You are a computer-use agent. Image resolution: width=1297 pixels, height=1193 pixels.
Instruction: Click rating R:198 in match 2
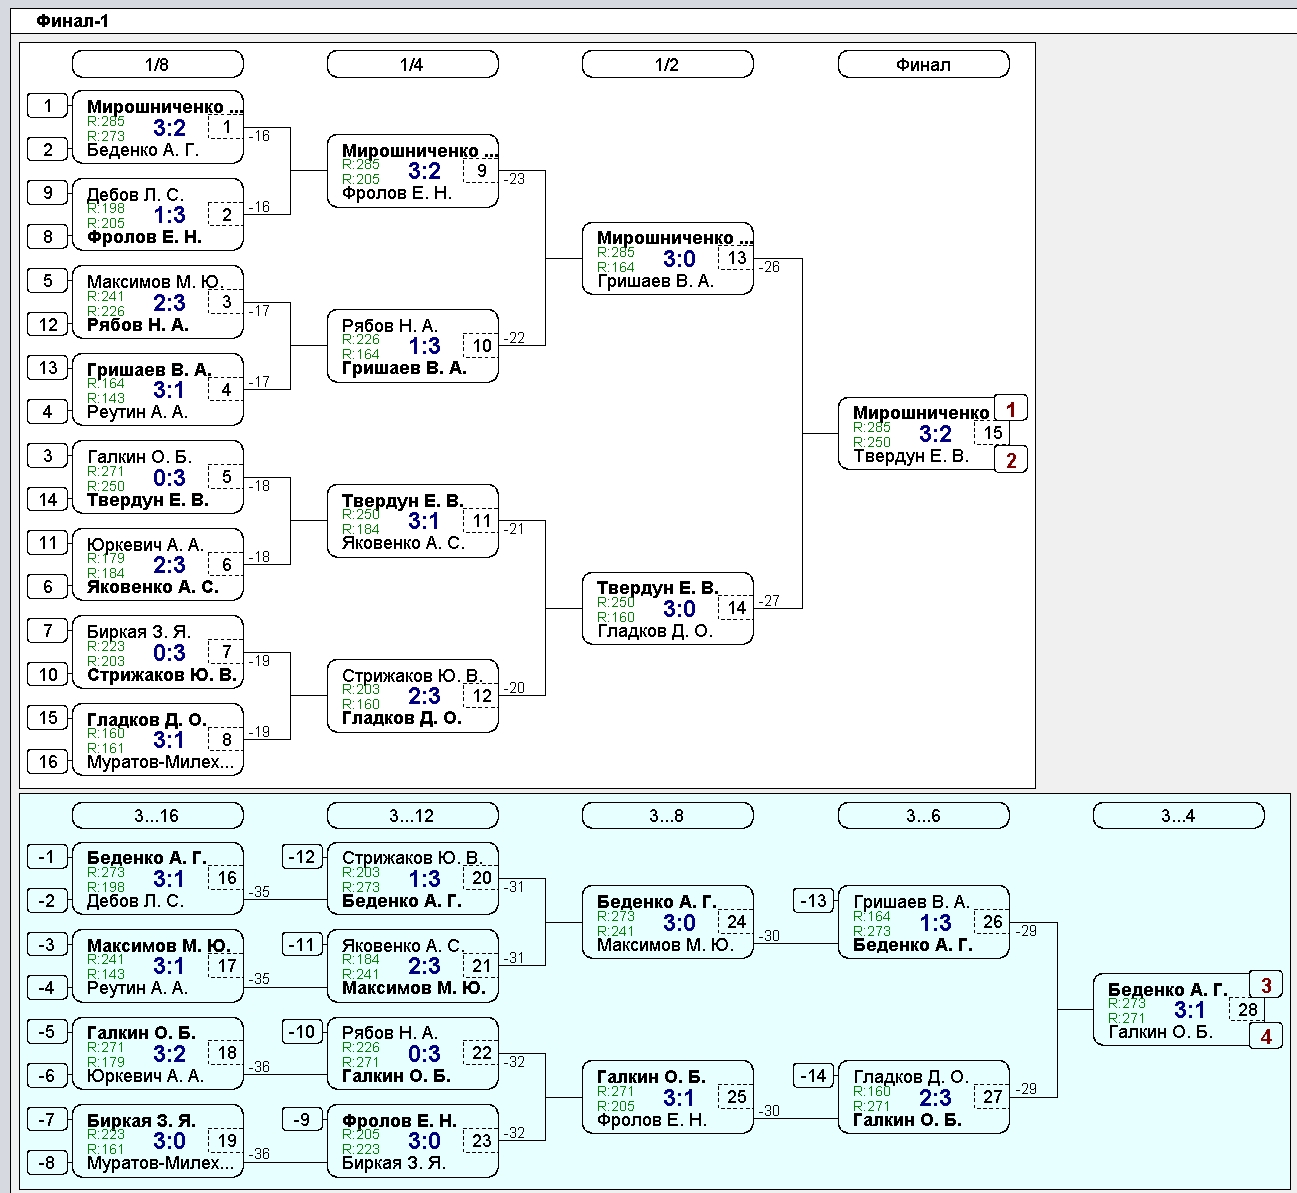tap(106, 209)
